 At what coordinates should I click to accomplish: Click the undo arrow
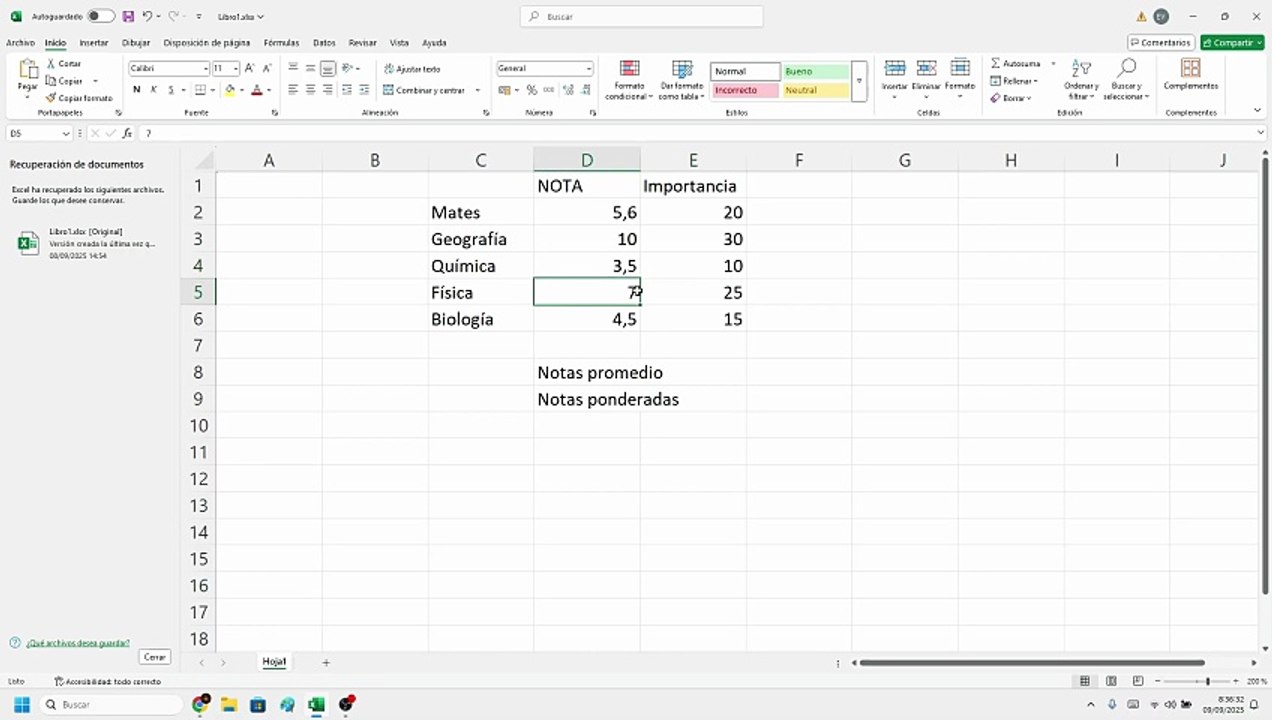click(147, 16)
